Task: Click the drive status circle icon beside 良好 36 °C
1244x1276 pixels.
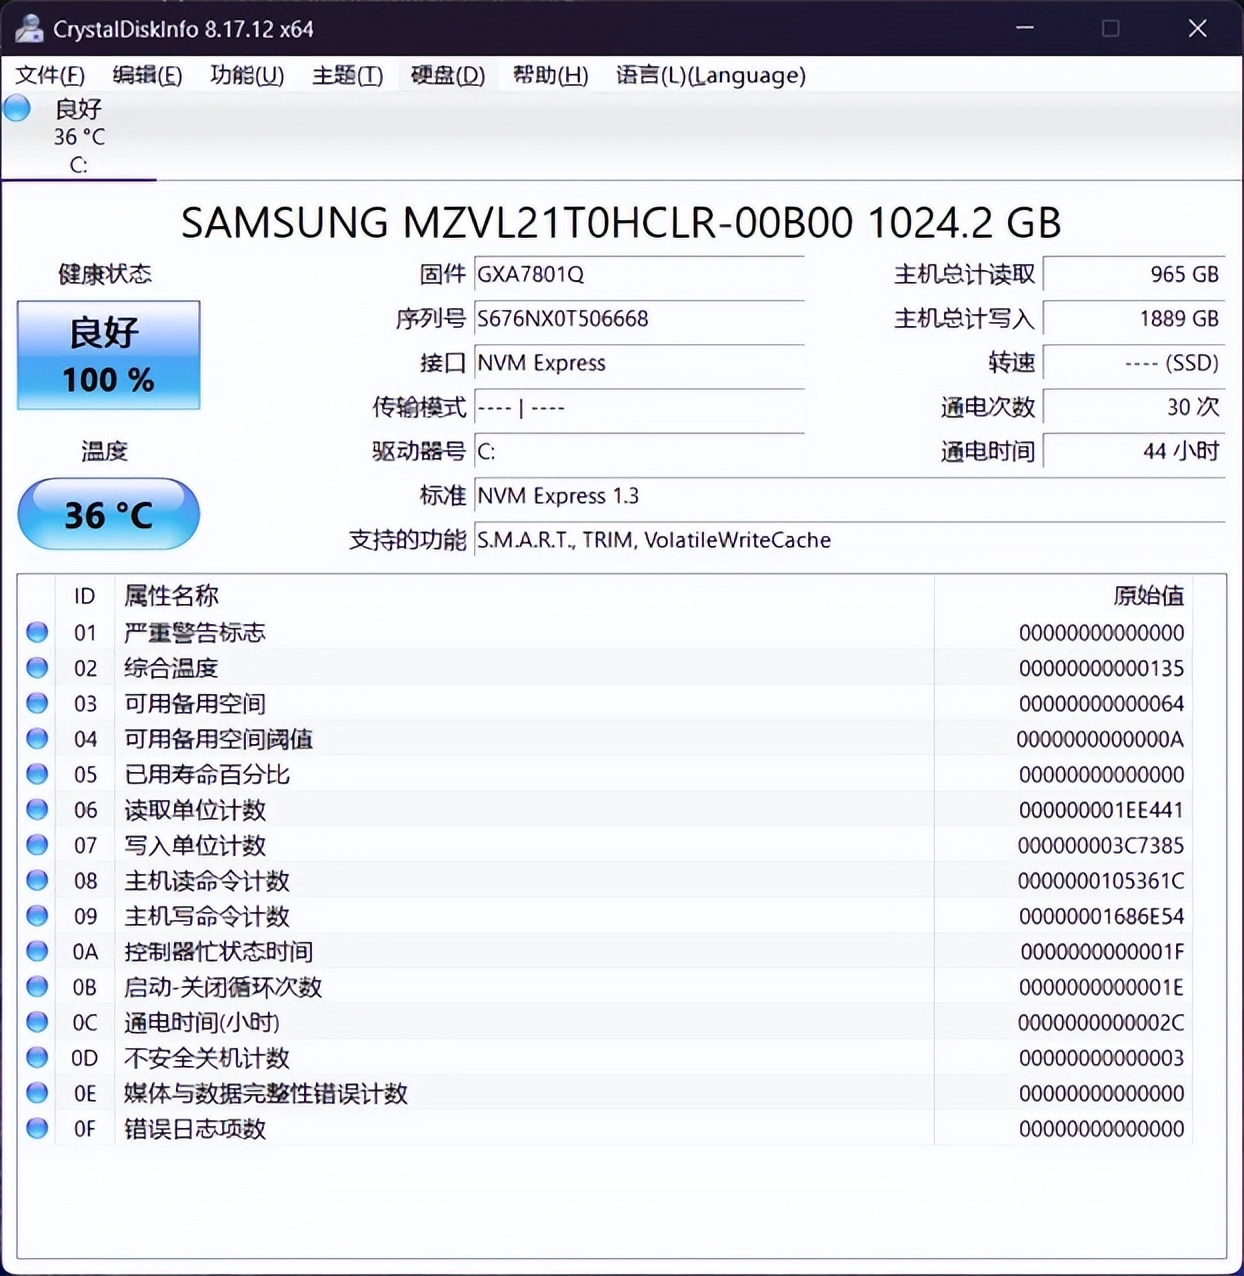Action: pos(17,108)
